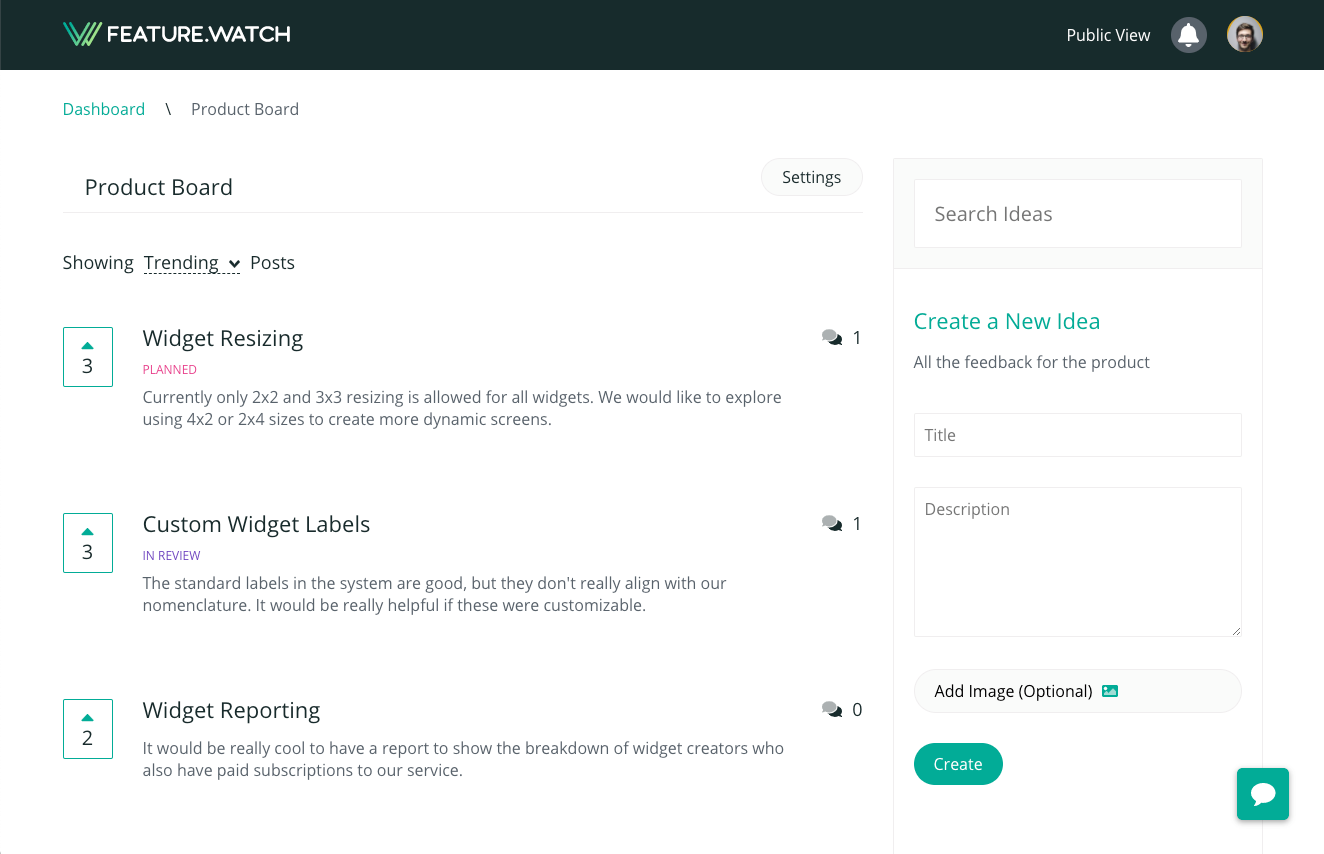Open your profile avatar menu
Viewport: 1324px width, 854px height.
click(x=1244, y=34)
